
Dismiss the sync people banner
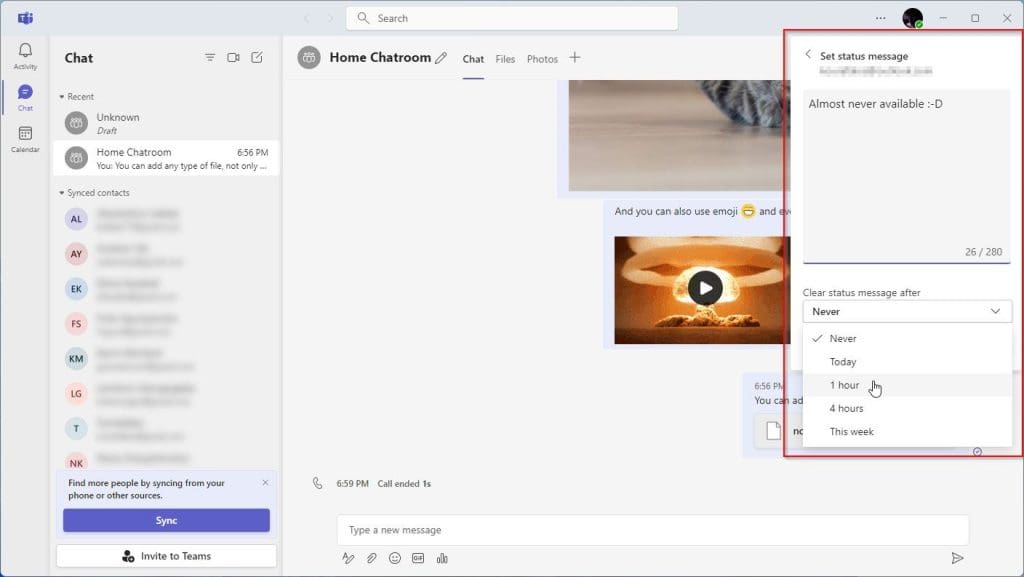coord(265,482)
